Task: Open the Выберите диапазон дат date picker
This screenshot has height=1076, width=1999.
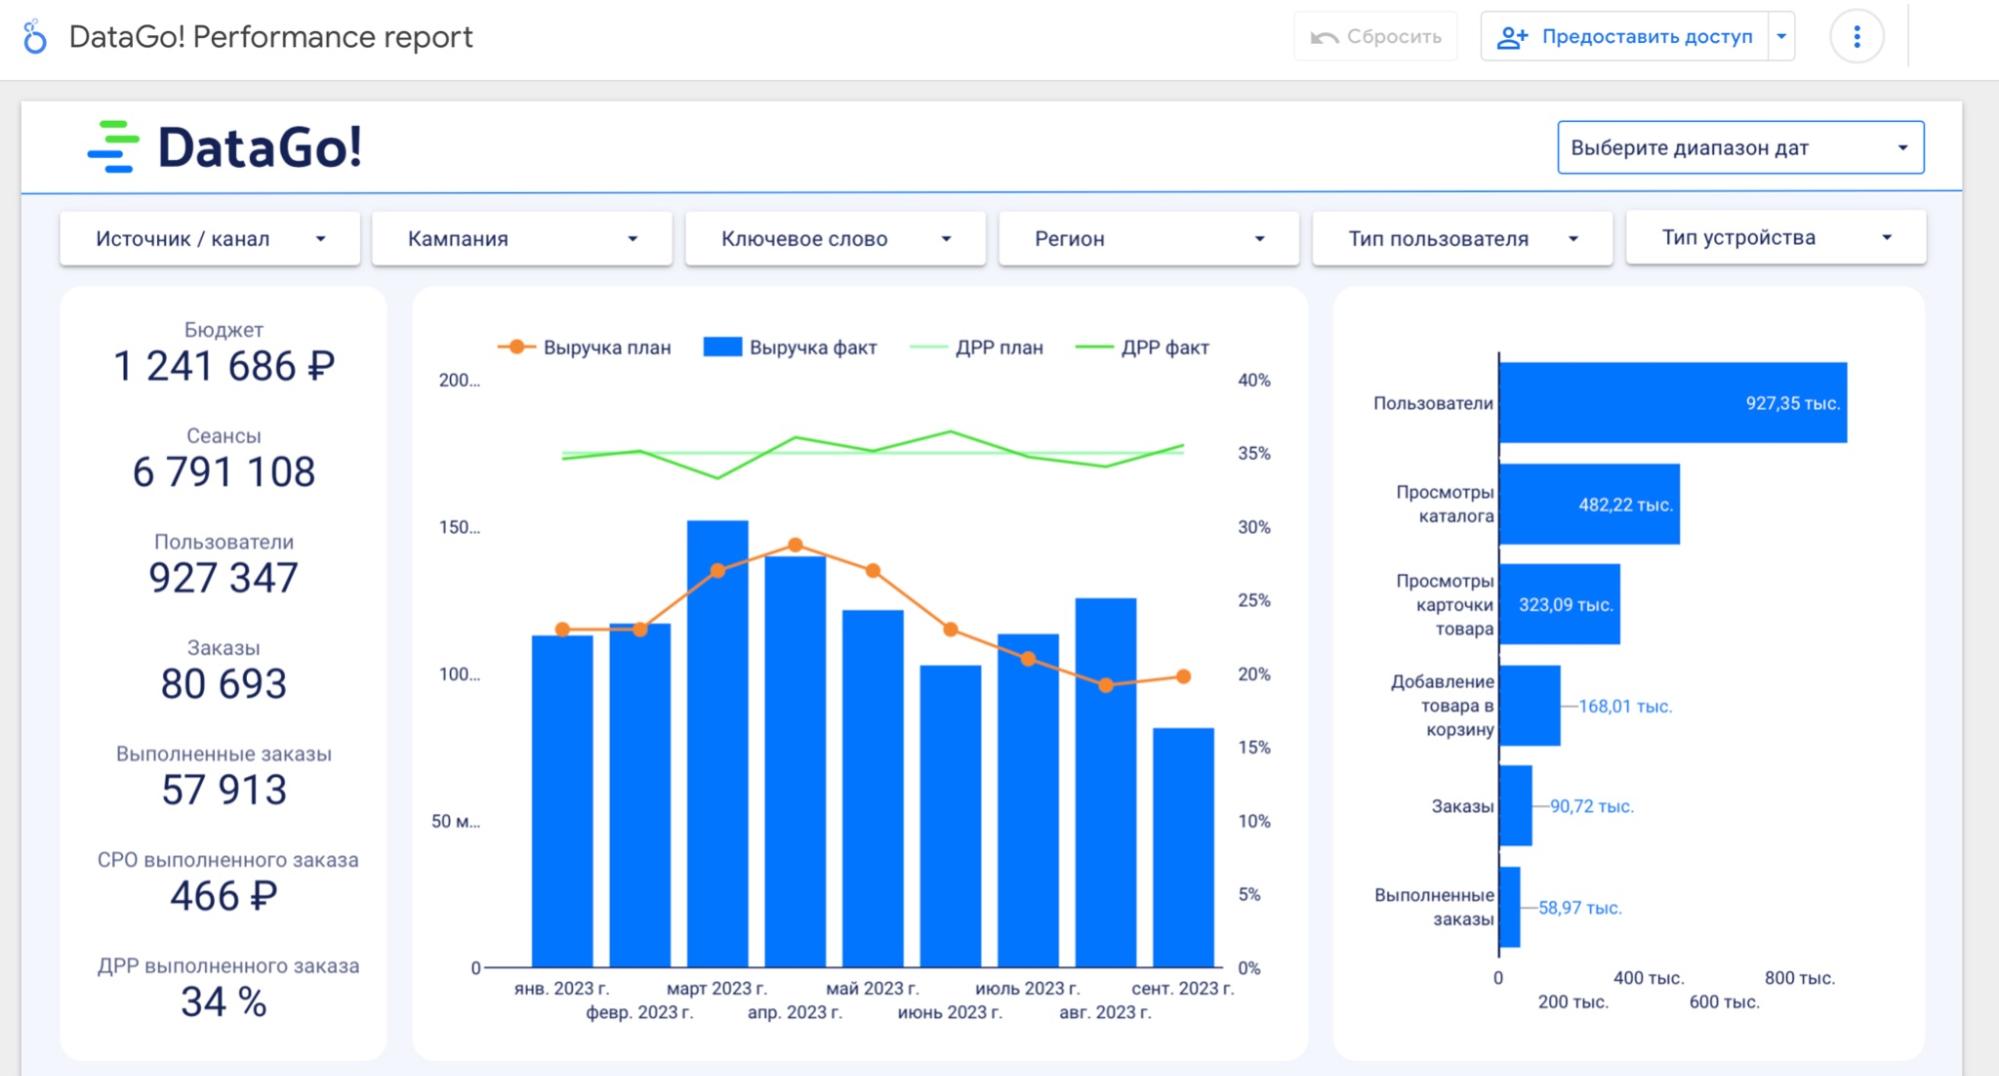Action: [x=1740, y=148]
